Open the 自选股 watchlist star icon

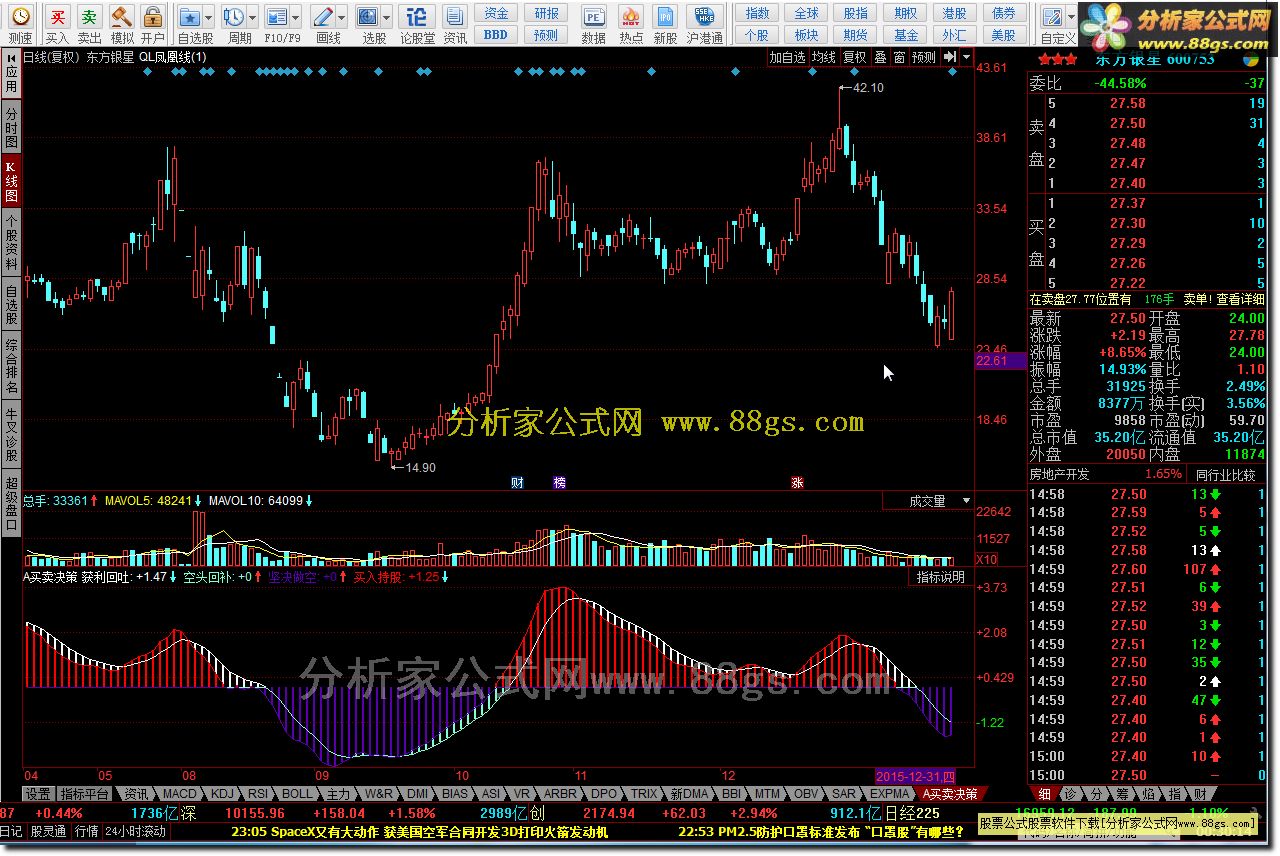click(189, 17)
